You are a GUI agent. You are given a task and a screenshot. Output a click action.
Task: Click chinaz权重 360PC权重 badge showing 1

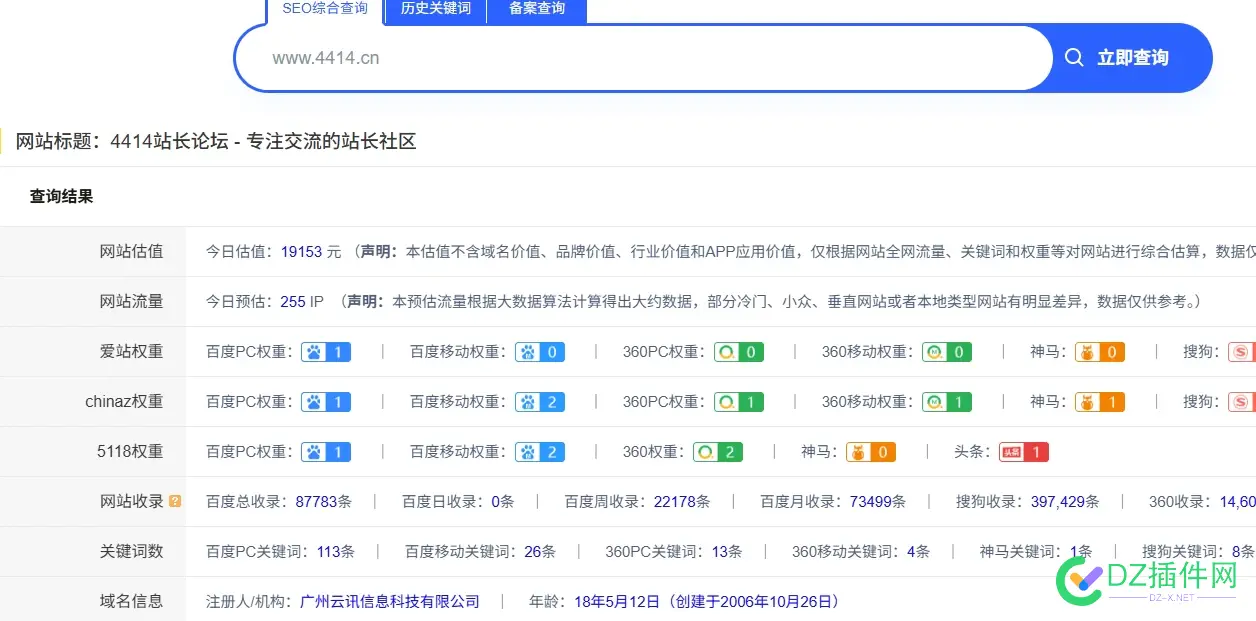(739, 402)
